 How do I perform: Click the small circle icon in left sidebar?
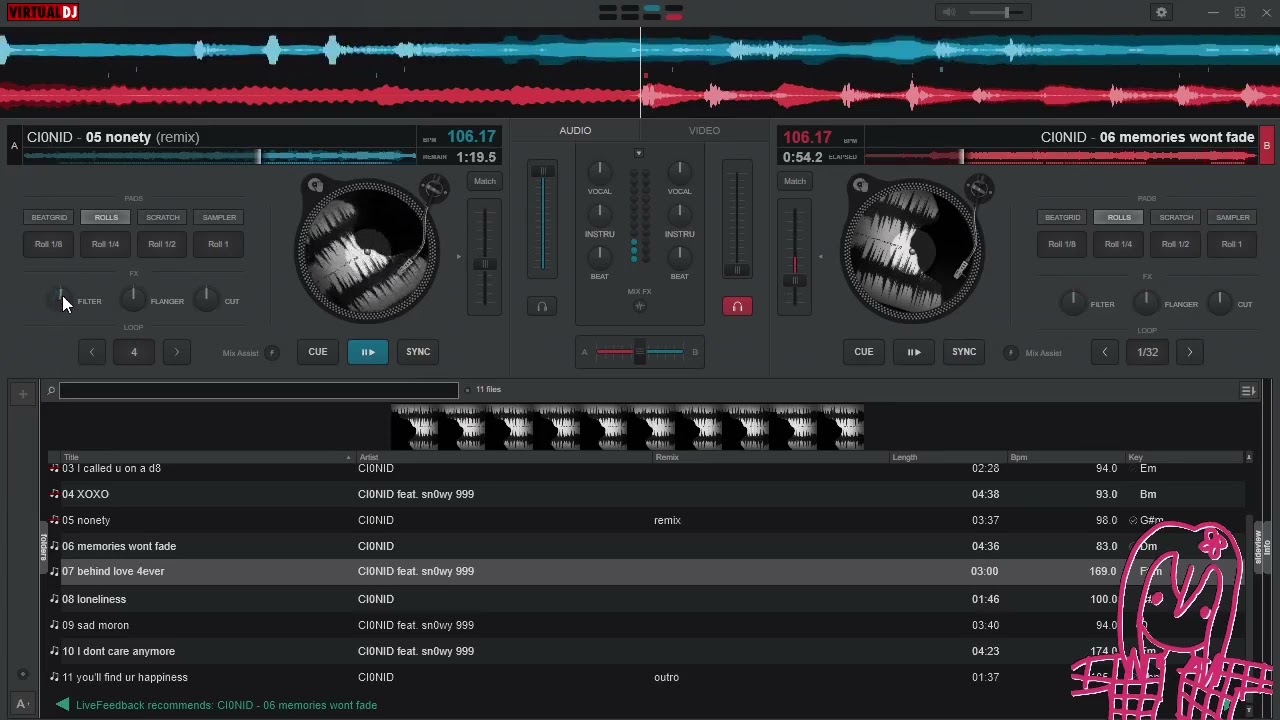coord(23,674)
